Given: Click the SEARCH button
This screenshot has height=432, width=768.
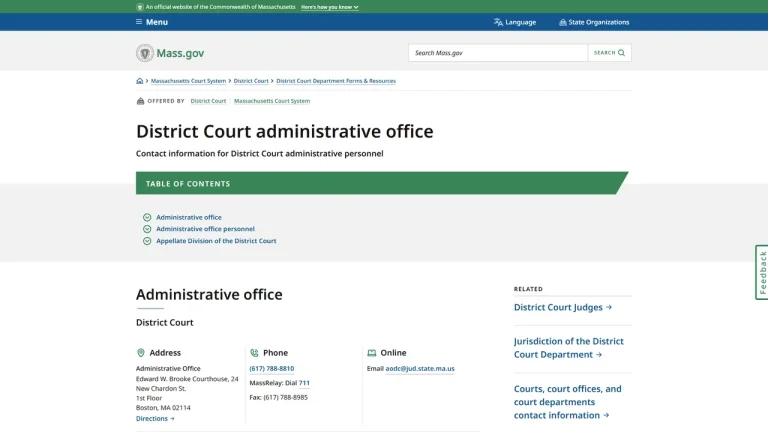Looking at the screenshot, I should 609,53.
